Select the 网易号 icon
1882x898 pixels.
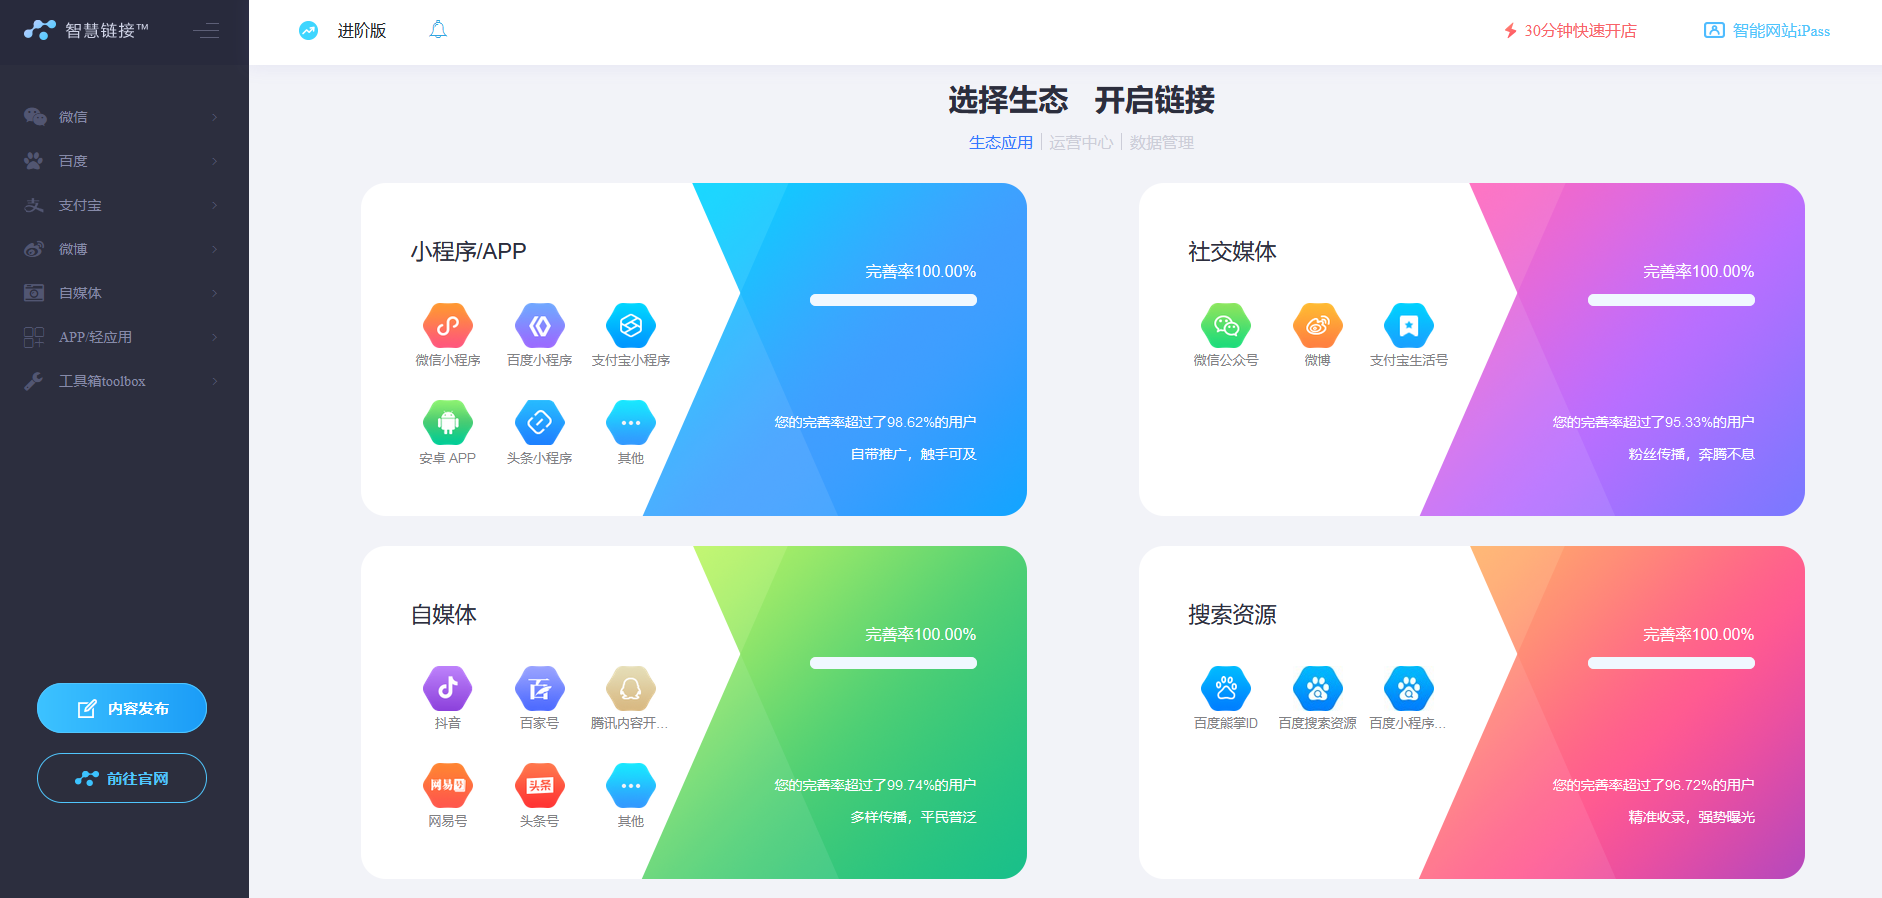point(448,786)
